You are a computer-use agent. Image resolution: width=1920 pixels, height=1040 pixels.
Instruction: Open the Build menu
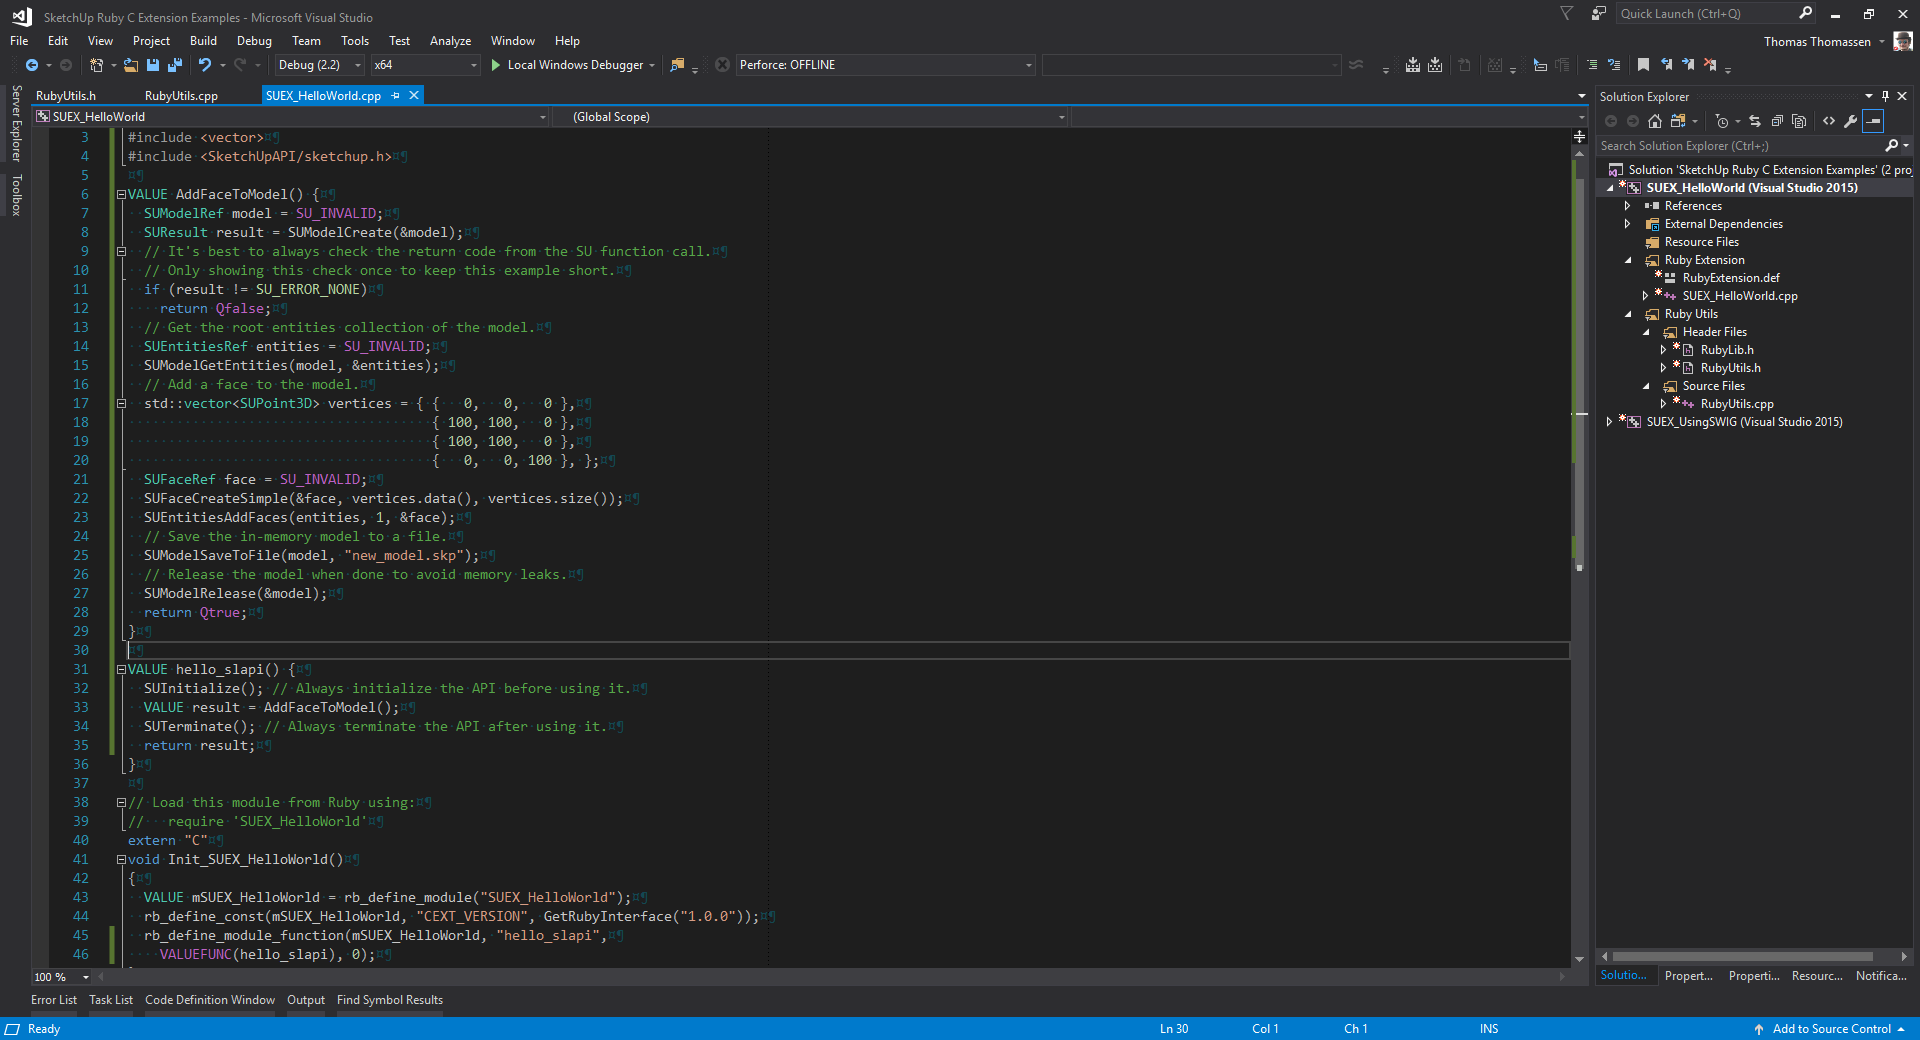click(203, 41)
